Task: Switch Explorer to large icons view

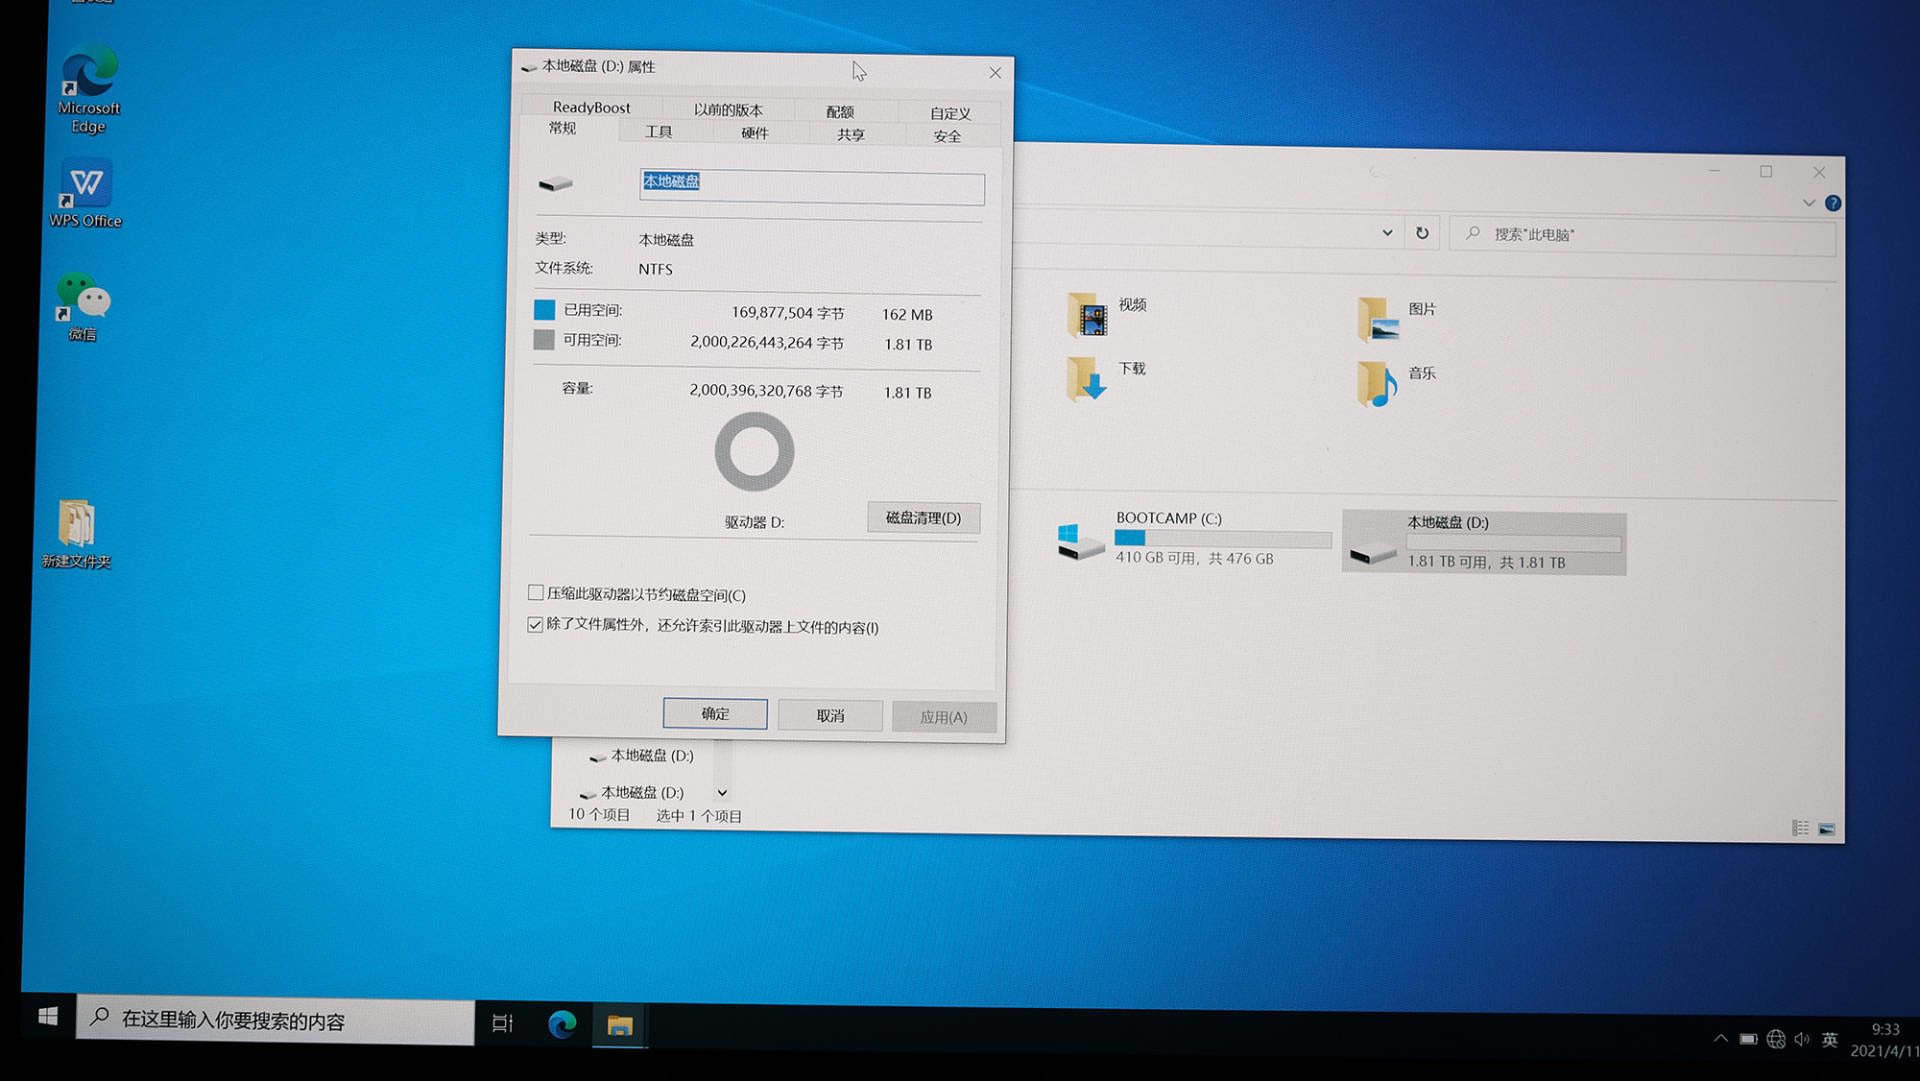Action: tap(1826, 829)
